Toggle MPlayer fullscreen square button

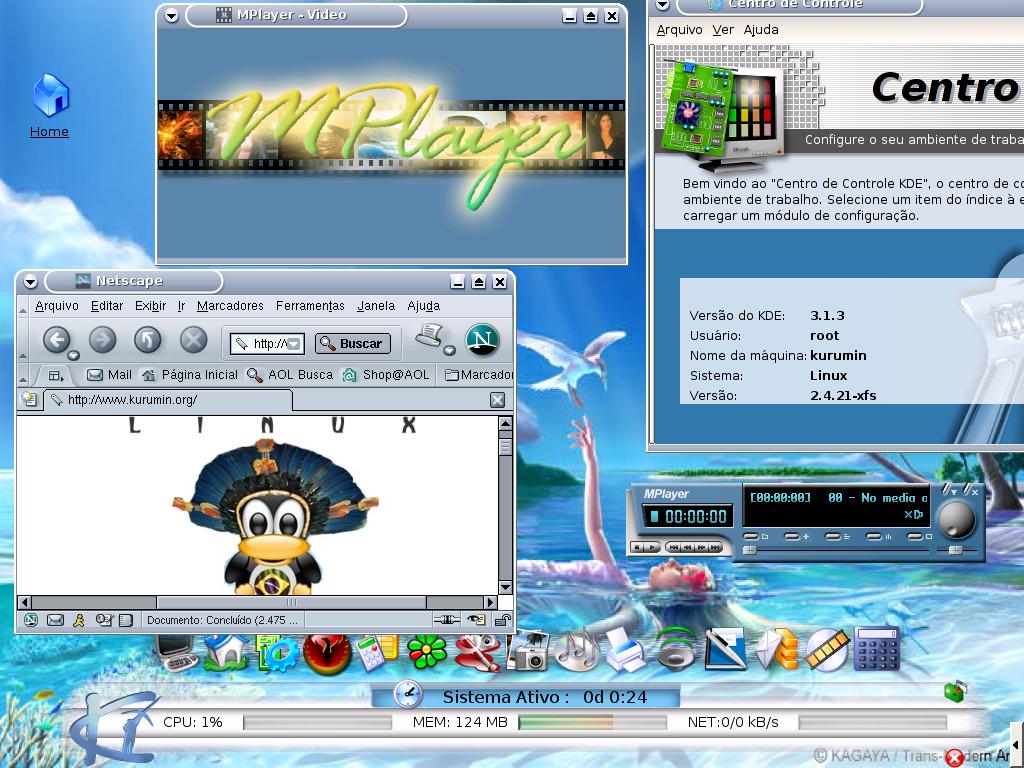click(x=916, y=536)
